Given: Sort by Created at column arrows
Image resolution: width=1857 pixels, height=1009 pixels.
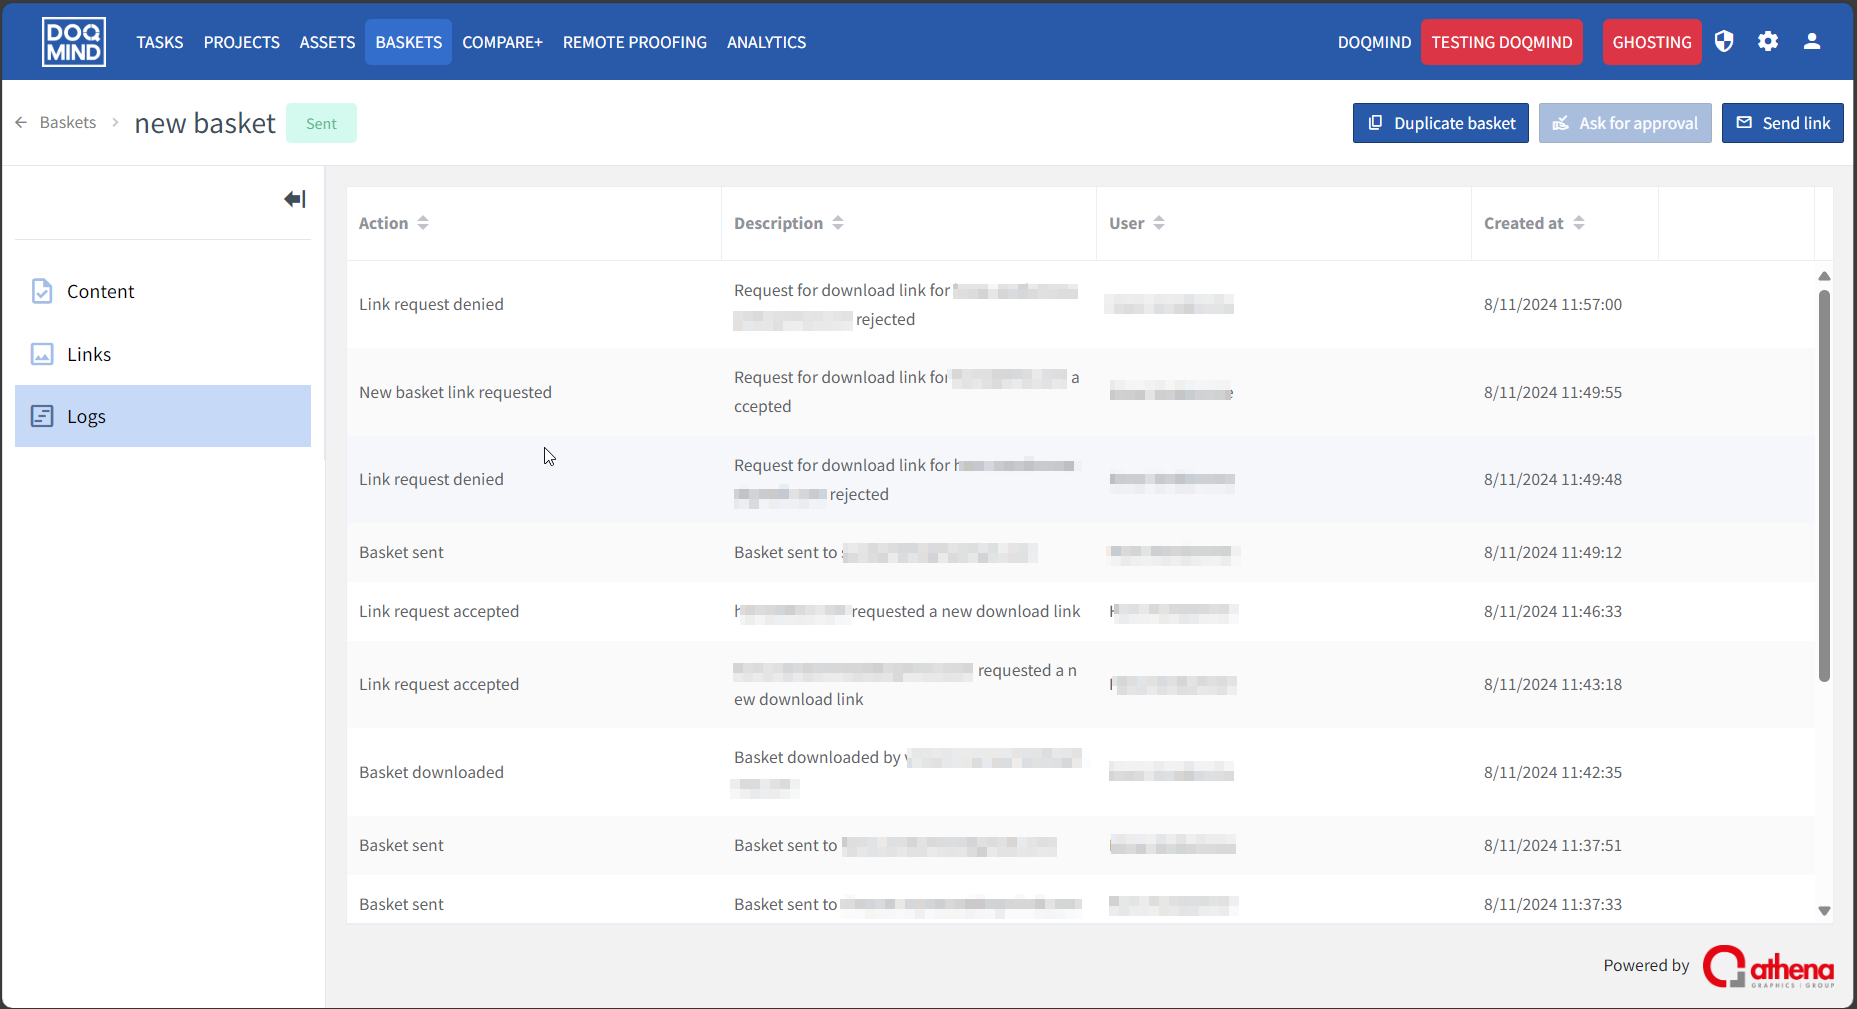Looking at the screenshot, I should (1579, 223).
